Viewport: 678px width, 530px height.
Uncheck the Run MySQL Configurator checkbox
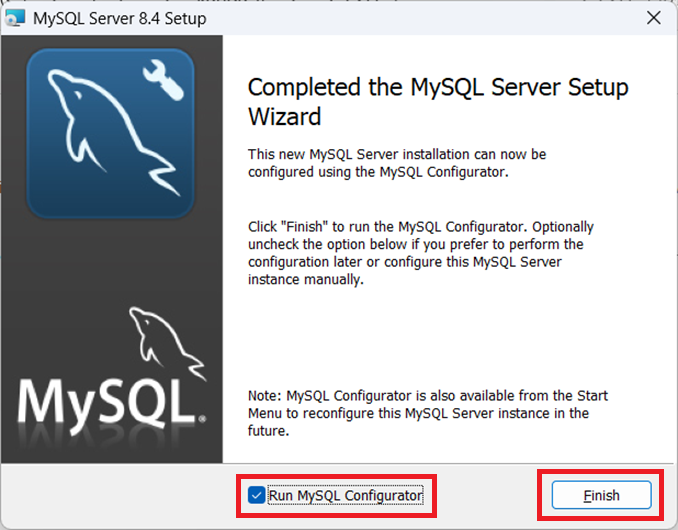tap(257, 495)
